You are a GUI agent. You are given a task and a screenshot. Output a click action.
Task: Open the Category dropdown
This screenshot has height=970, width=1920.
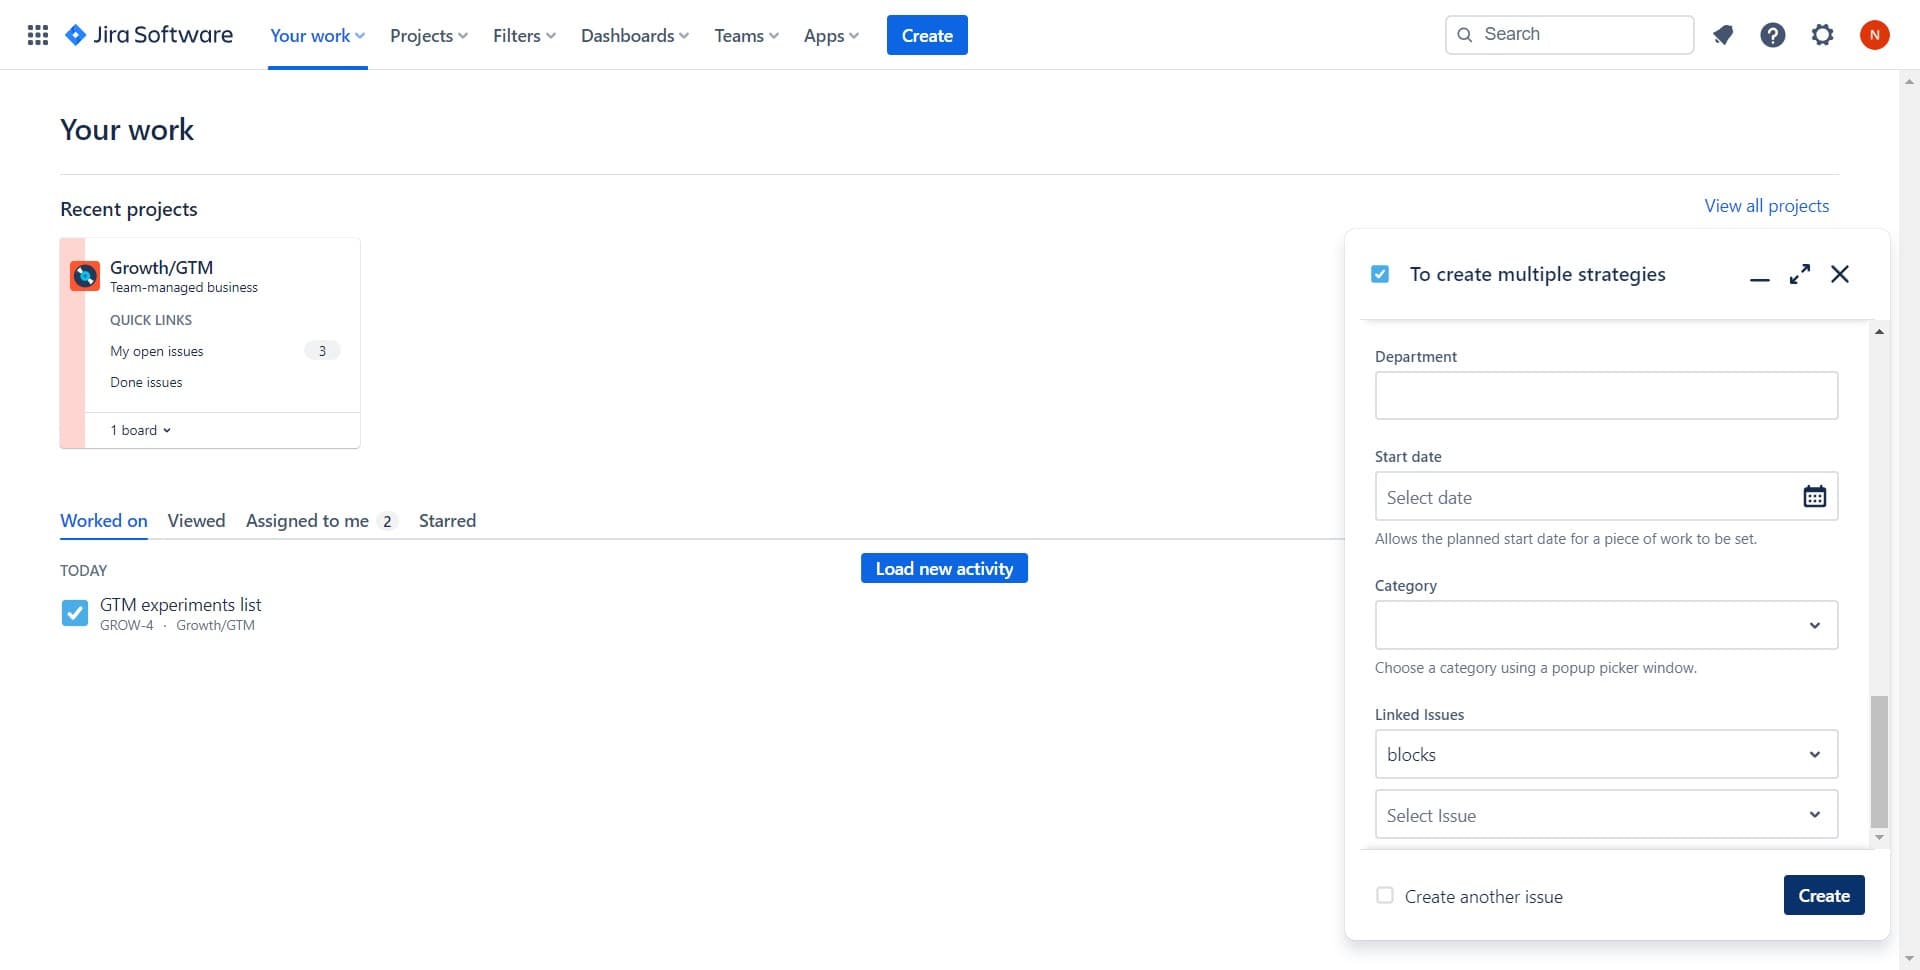click(x=1605, y=625)
